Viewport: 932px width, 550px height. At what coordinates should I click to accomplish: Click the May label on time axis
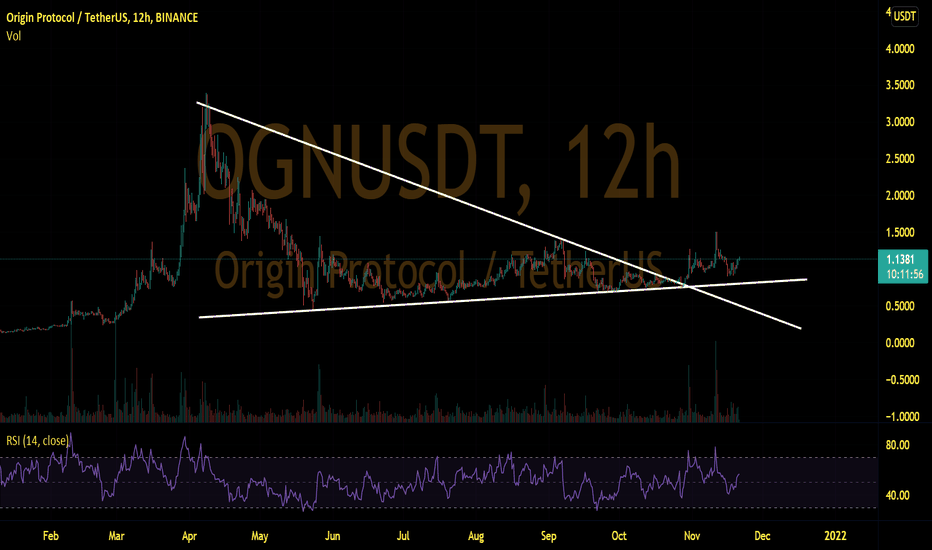point(260,536)
